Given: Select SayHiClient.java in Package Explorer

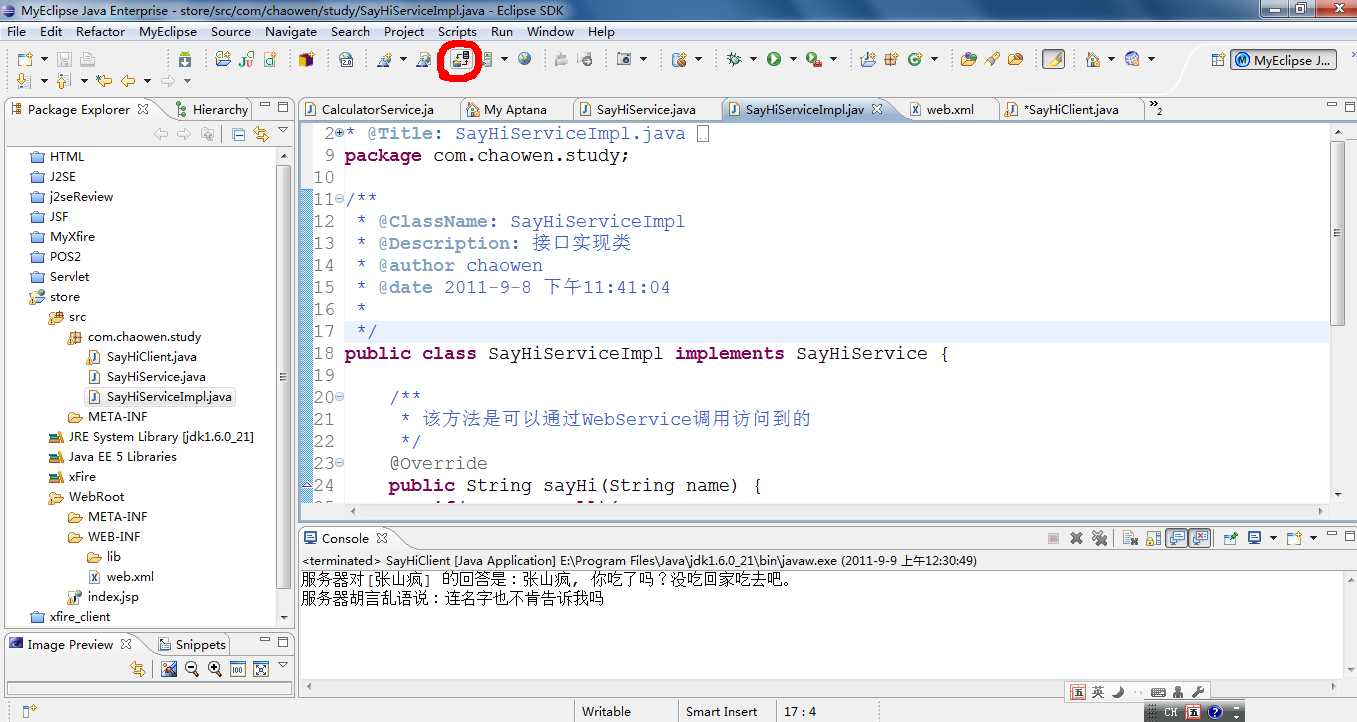Looking at the screenshot, I should pyautogui.click(x=152, y=357).
